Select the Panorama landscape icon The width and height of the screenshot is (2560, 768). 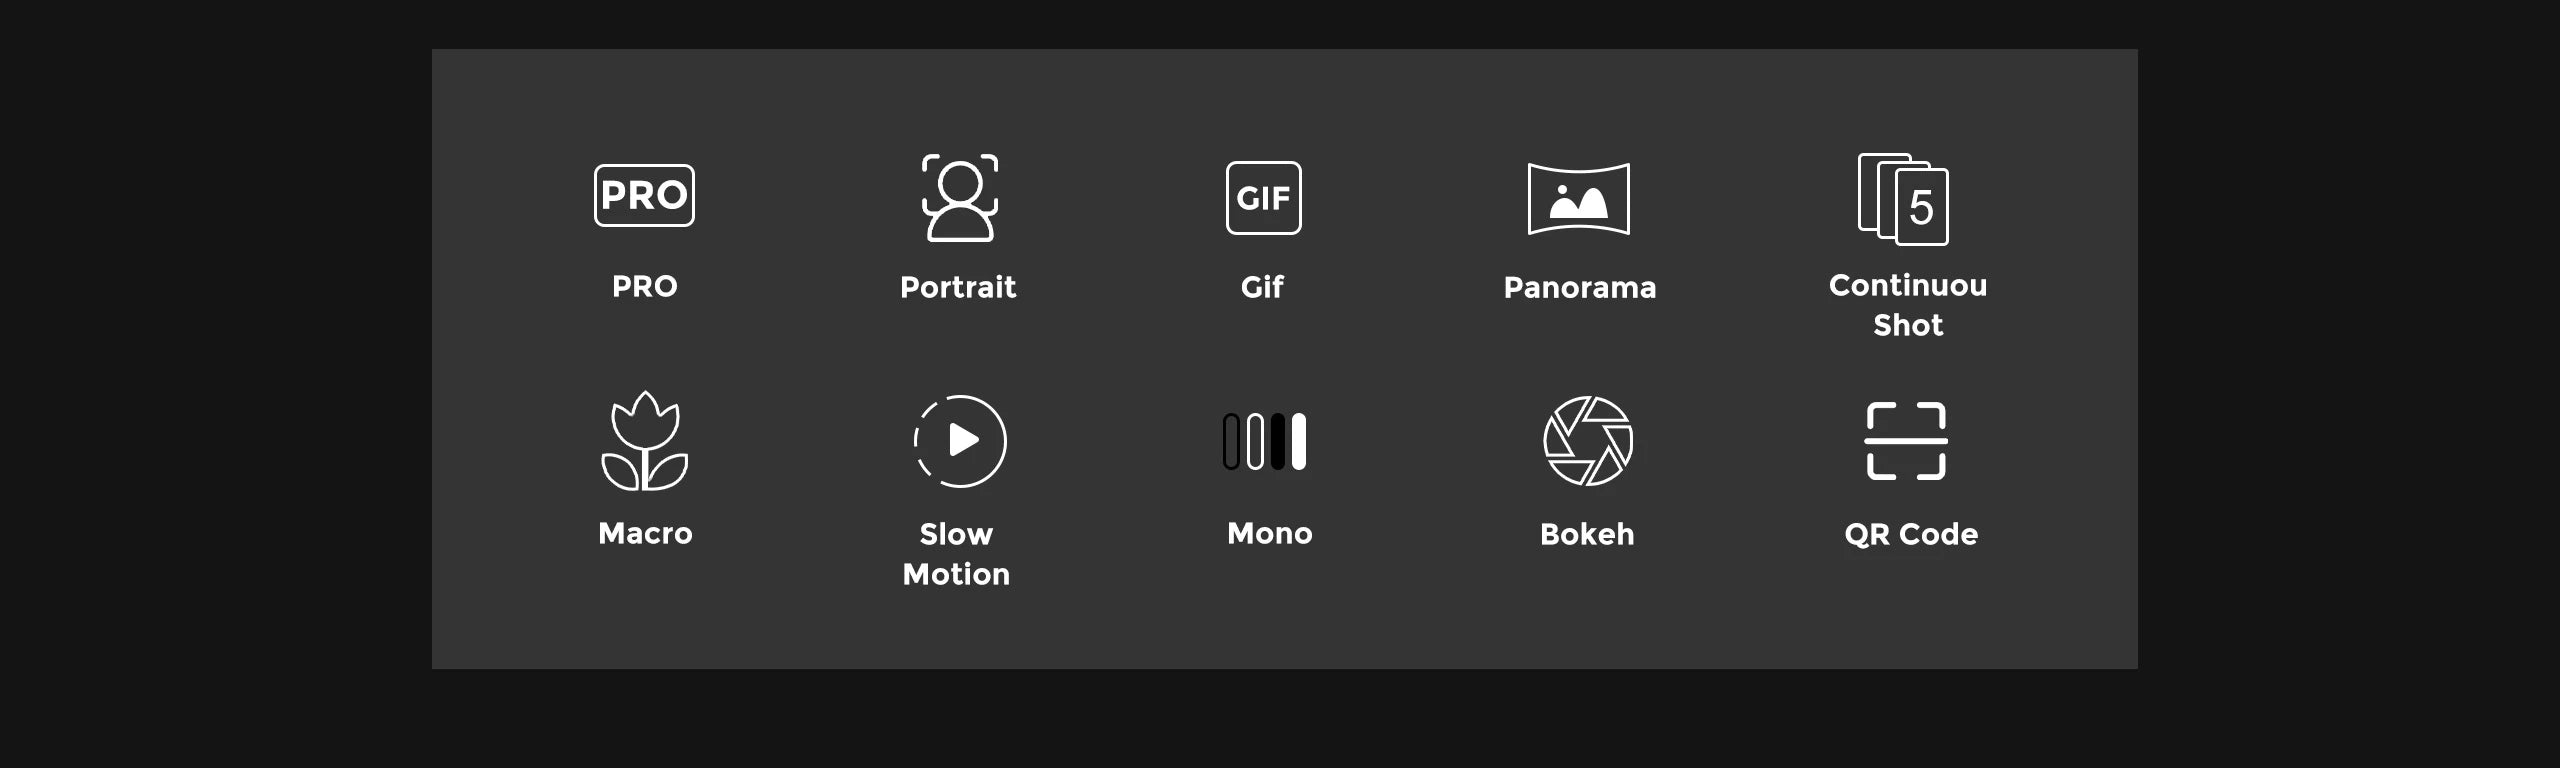pyautogui.click(x=1579, y=199)
